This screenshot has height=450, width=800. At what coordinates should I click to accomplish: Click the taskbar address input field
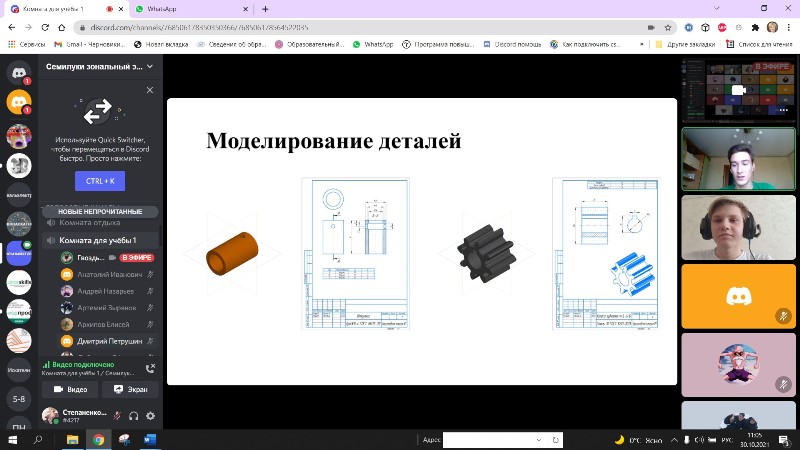click(497, 439)
